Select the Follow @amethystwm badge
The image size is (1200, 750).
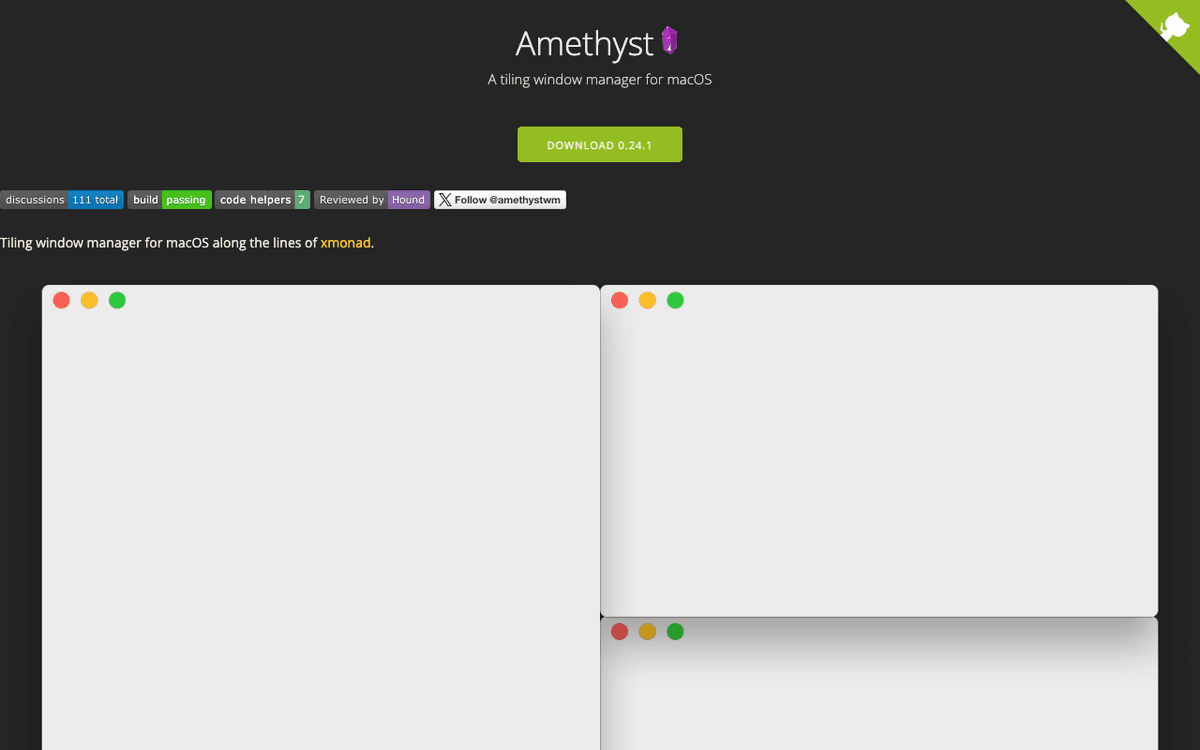500,199
